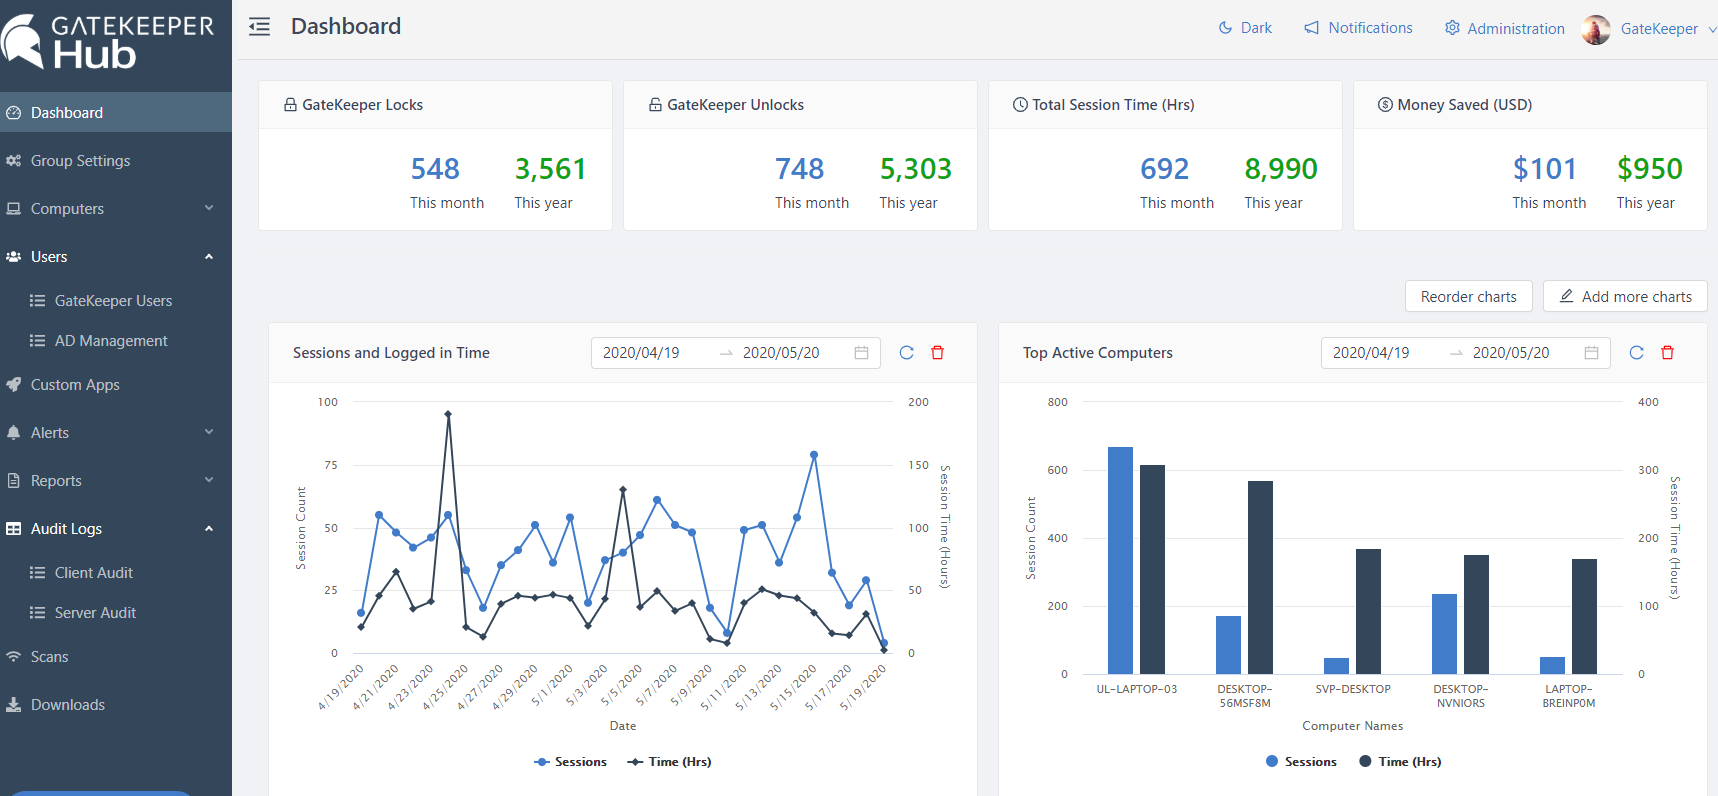Click the GateKeeper user avatar
This screenshot has height=796, width=1718.
[x=1596, y=29]
